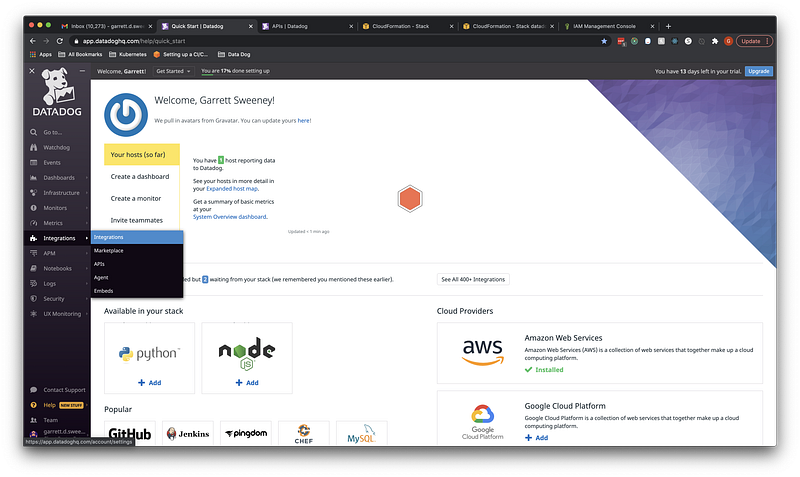Bookmark page with the star icon
This screenshot has width=800, height=477.
(x=604, y=41)
